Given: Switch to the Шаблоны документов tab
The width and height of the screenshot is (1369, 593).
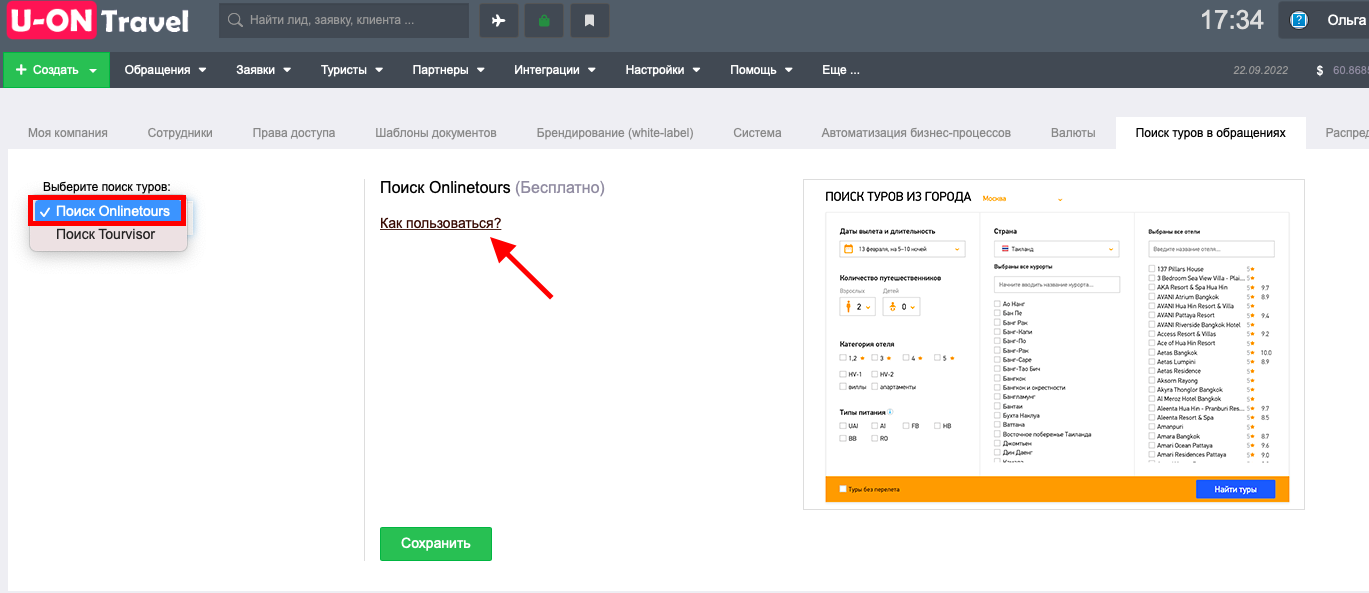Looking at the screenshot, I should pos(436,132).
